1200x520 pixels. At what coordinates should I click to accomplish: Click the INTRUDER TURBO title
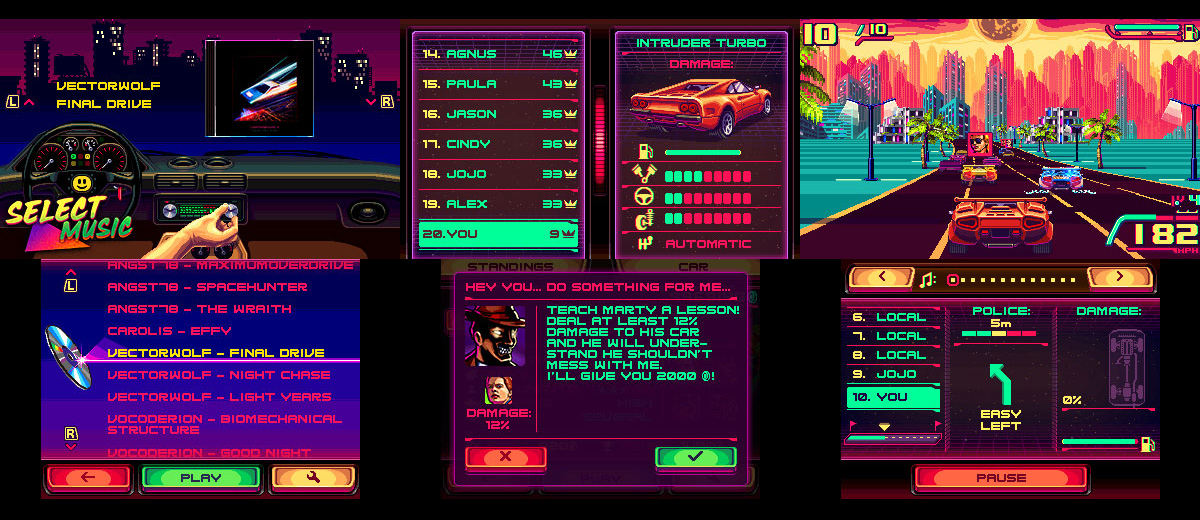click(x=701, y=44)
